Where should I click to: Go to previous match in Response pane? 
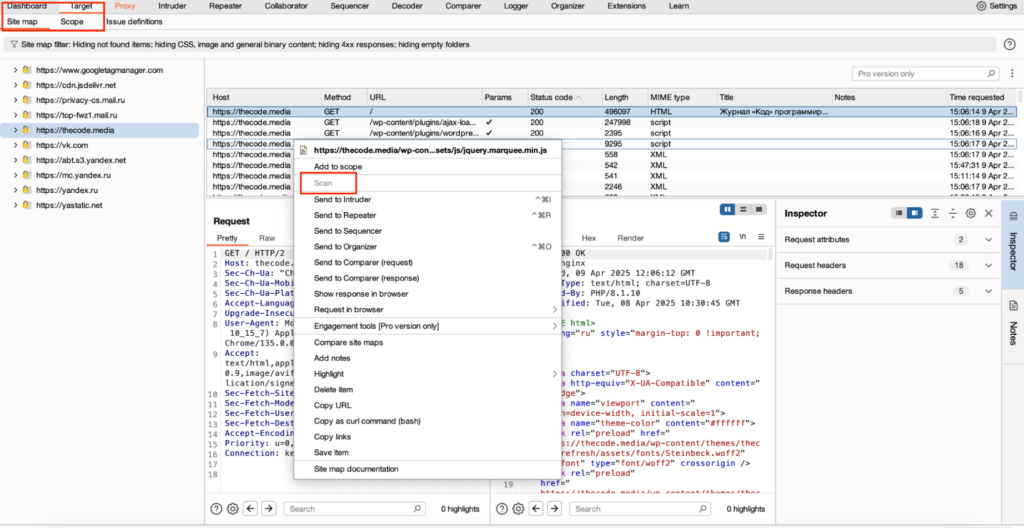click(536, 508)
